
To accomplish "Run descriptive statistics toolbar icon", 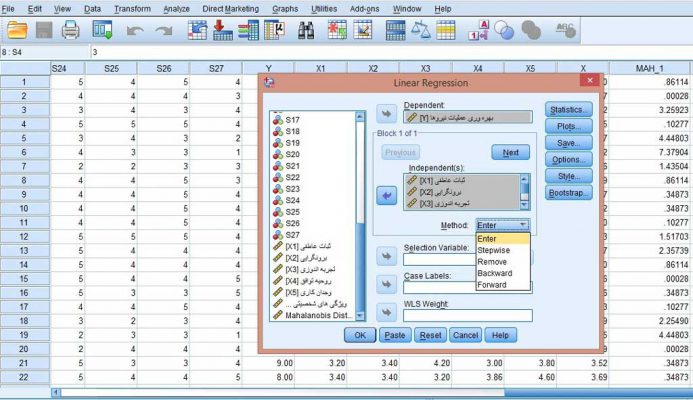I will (274, 30).
